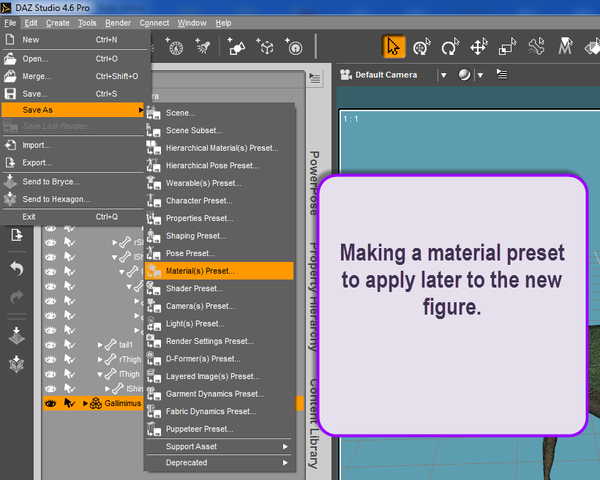The image size is (600, 480).
Task: Open the scene pane options menu icon
Action: click(315, 78)
